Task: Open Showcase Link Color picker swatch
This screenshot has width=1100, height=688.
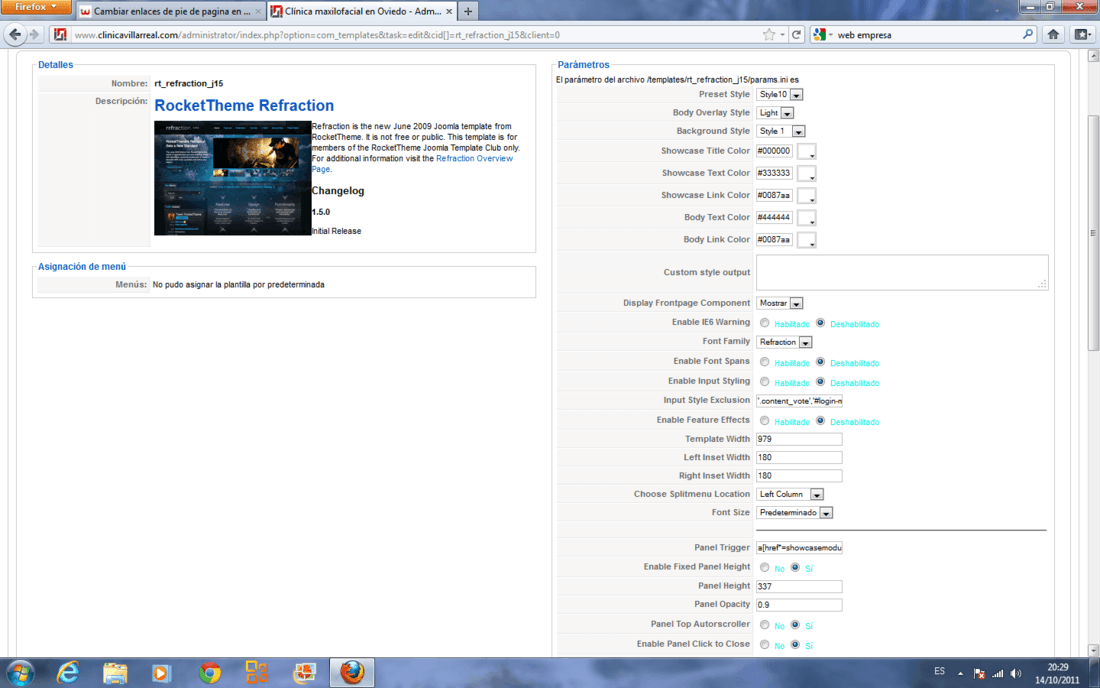Action: (x=807, y=196)
